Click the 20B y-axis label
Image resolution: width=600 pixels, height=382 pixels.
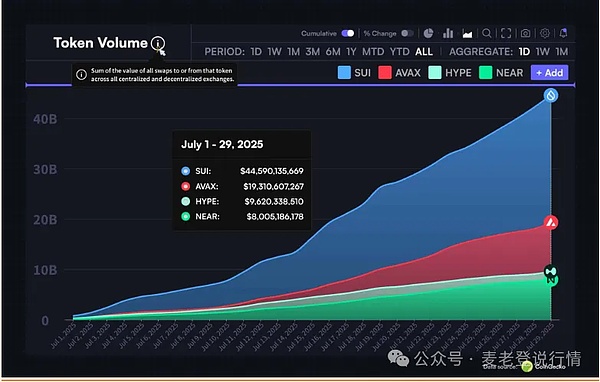coord(45,220)
